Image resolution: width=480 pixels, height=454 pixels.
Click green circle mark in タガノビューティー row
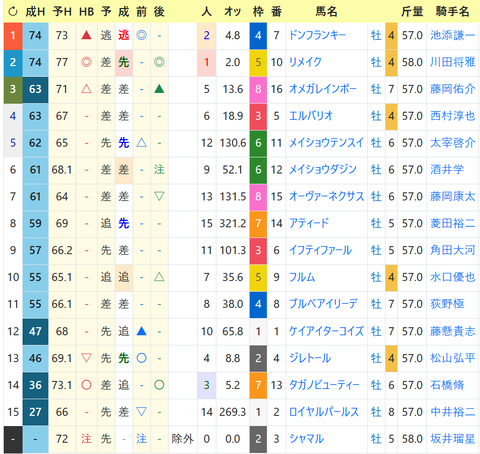(x=159, y=385)
